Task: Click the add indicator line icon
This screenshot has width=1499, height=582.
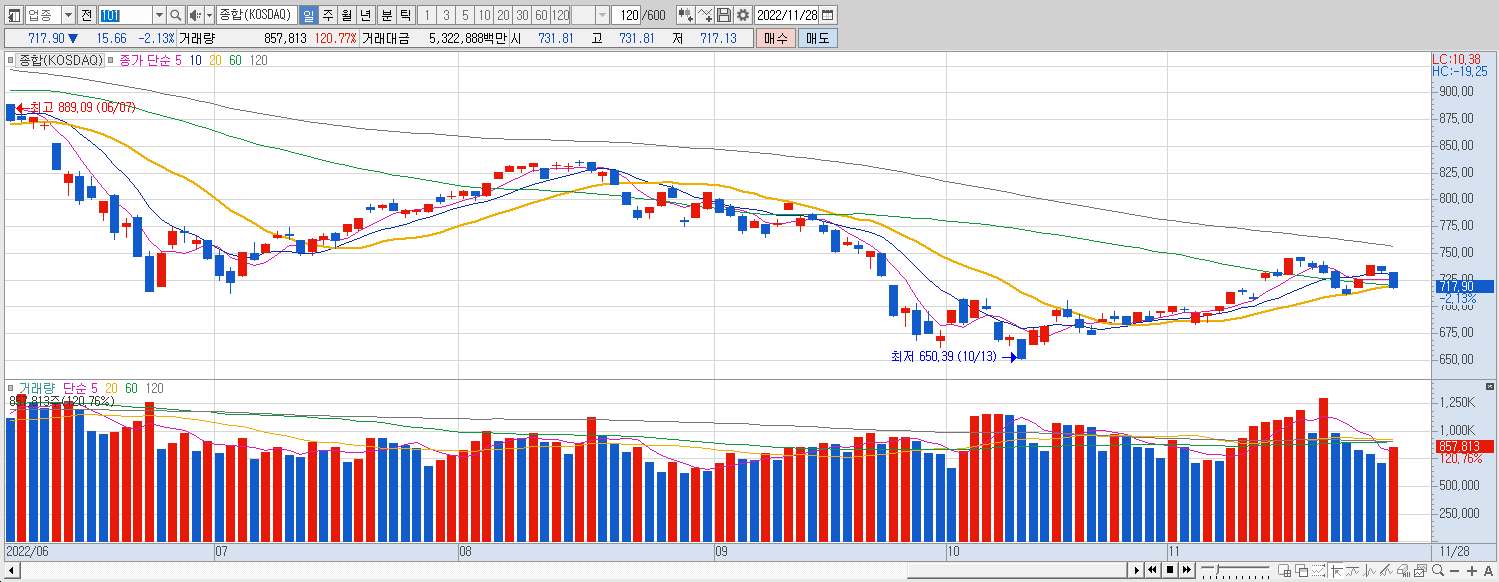Action: click(704, 15)
